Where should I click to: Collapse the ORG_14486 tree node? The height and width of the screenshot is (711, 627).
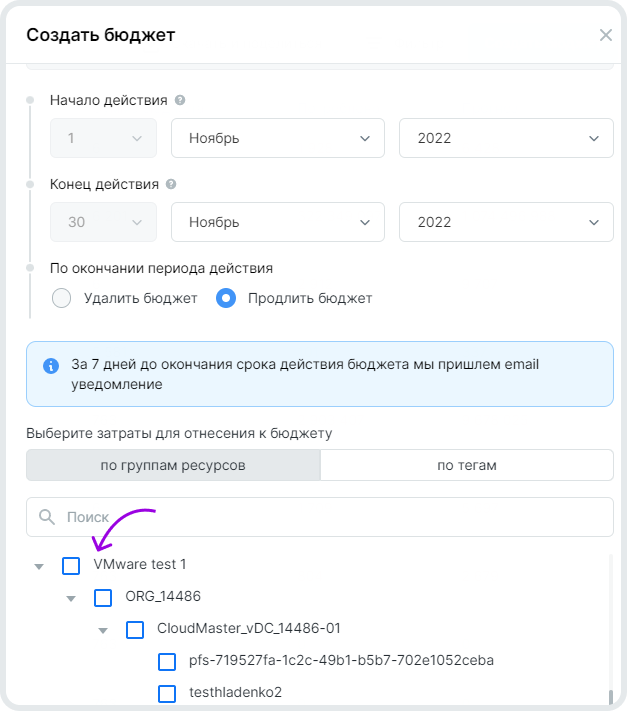pyautogui.click(x=71, y=599)
